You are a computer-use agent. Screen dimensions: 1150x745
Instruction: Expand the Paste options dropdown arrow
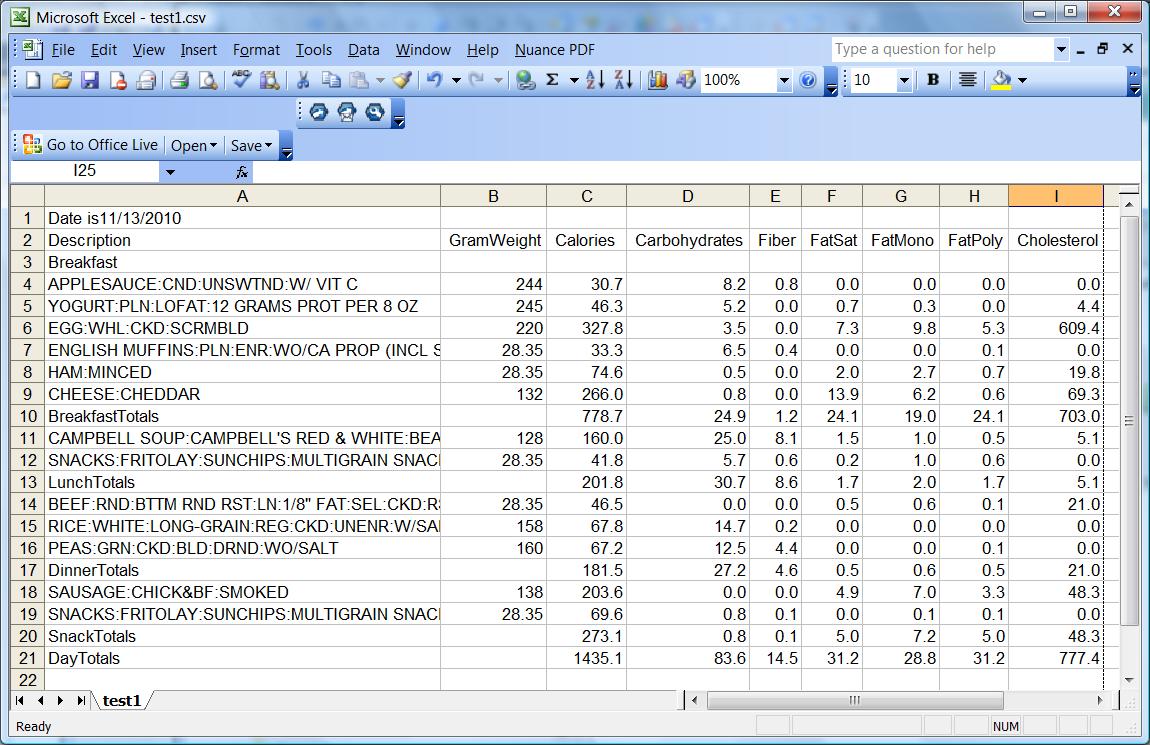(x=380, y=80)
